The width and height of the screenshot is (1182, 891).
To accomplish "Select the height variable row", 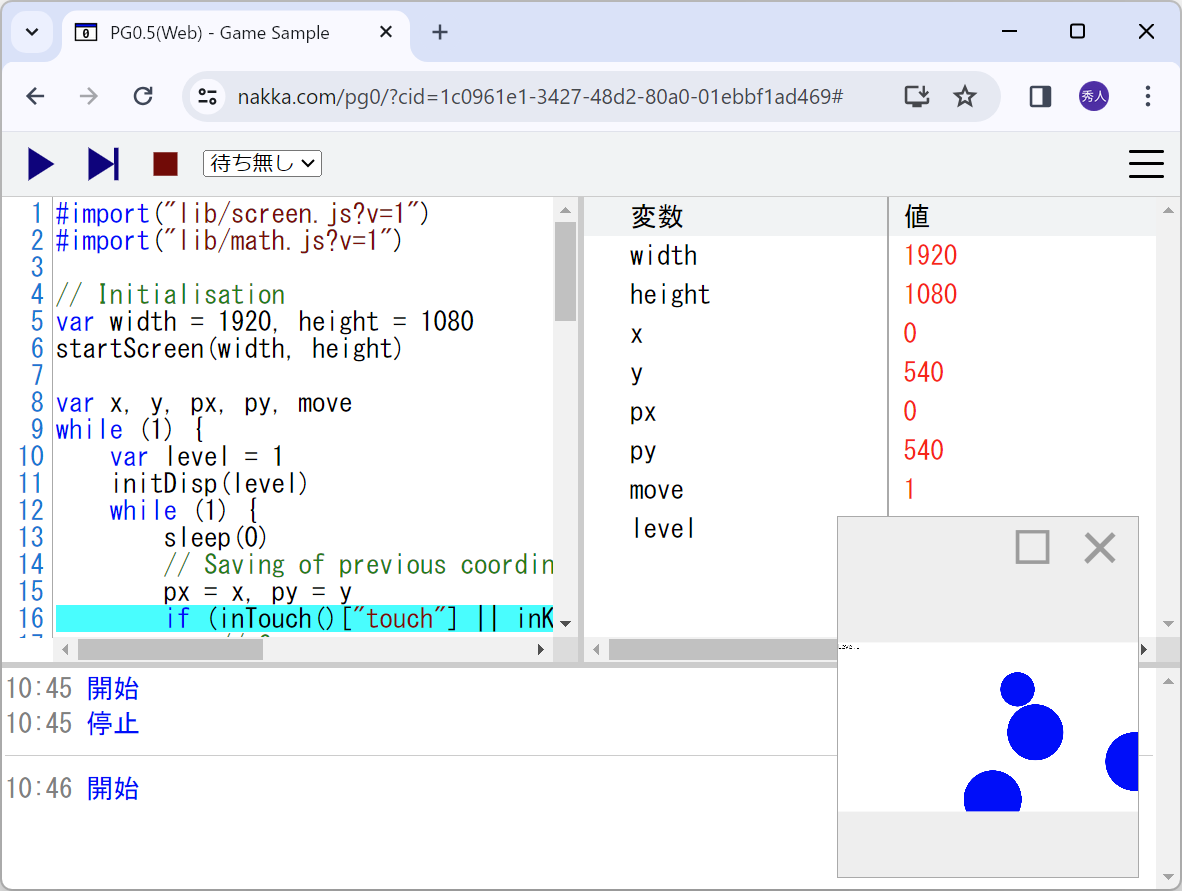I will 870,295.
